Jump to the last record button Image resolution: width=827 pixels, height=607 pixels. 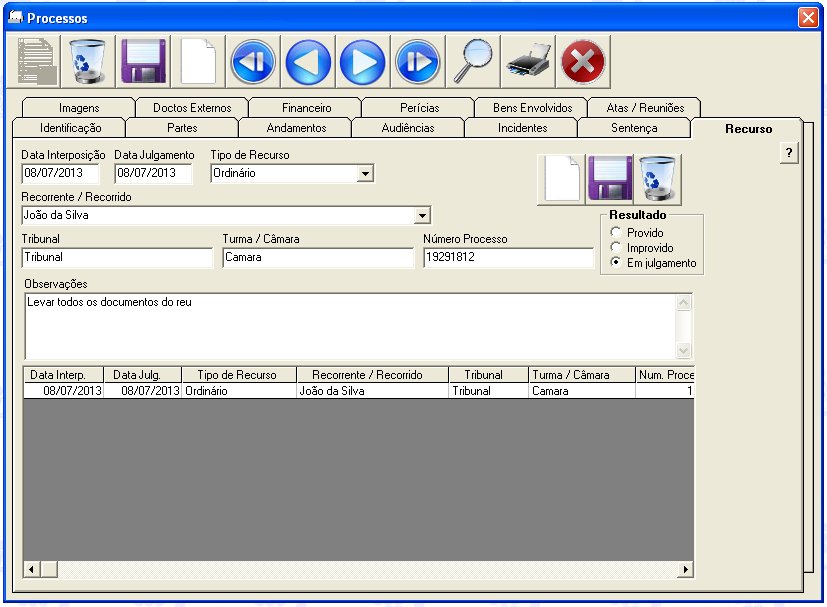click(418, 61)
